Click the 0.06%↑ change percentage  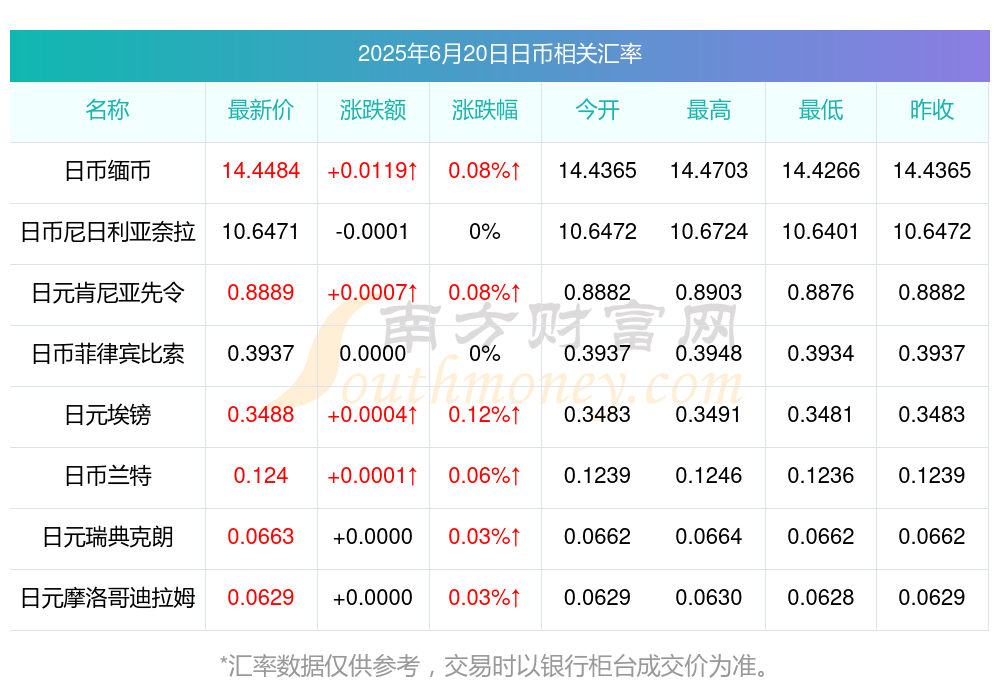coord(485,475)
